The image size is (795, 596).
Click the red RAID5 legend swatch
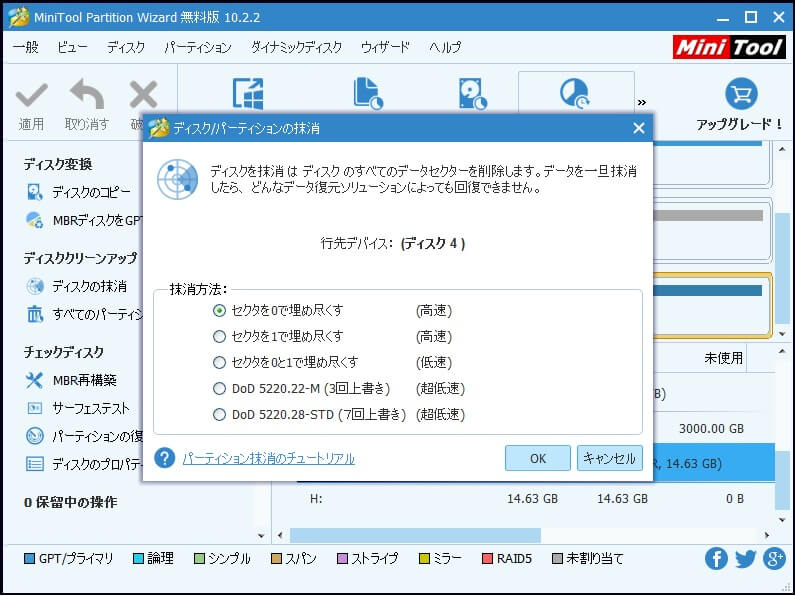(x=487, y=559)
